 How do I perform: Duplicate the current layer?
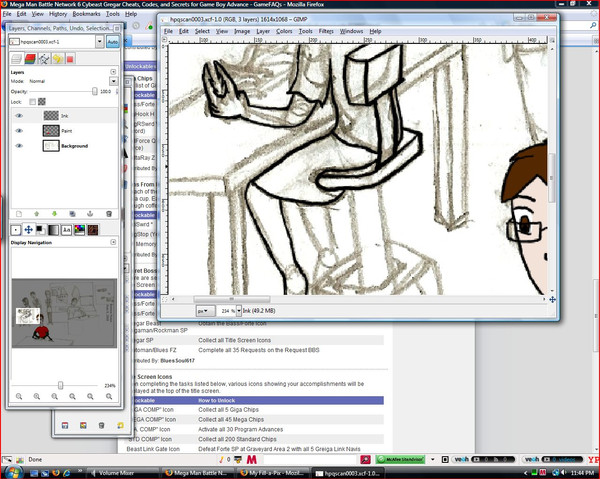72,213
